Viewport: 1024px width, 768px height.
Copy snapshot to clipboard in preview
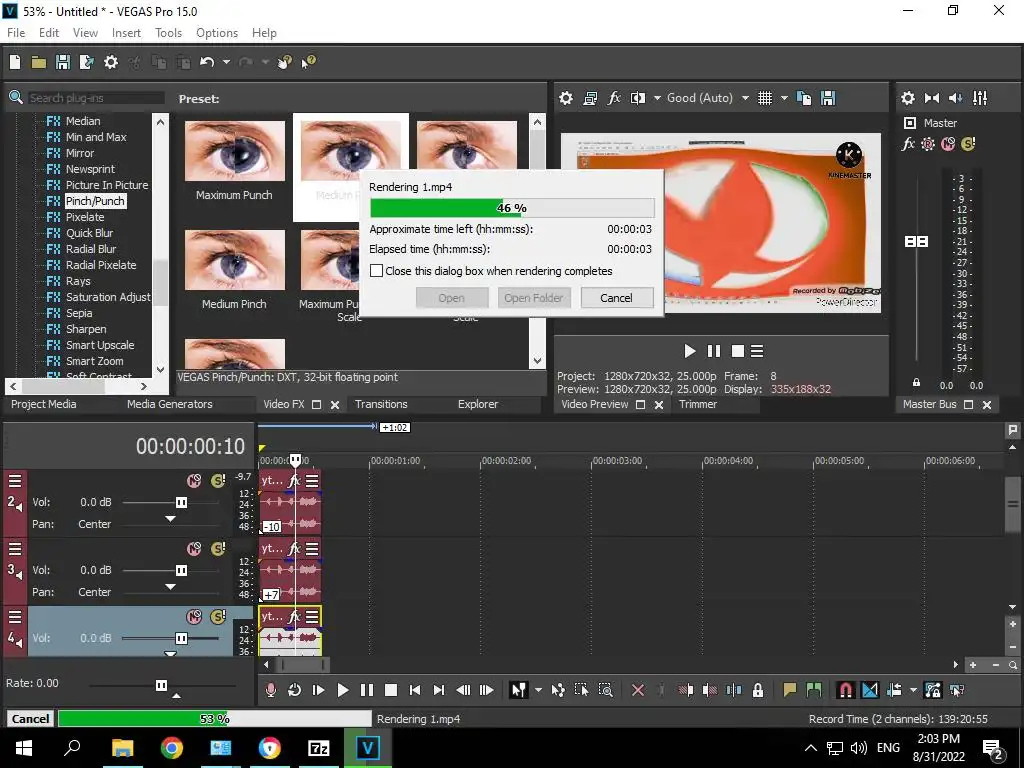point(804,98)
